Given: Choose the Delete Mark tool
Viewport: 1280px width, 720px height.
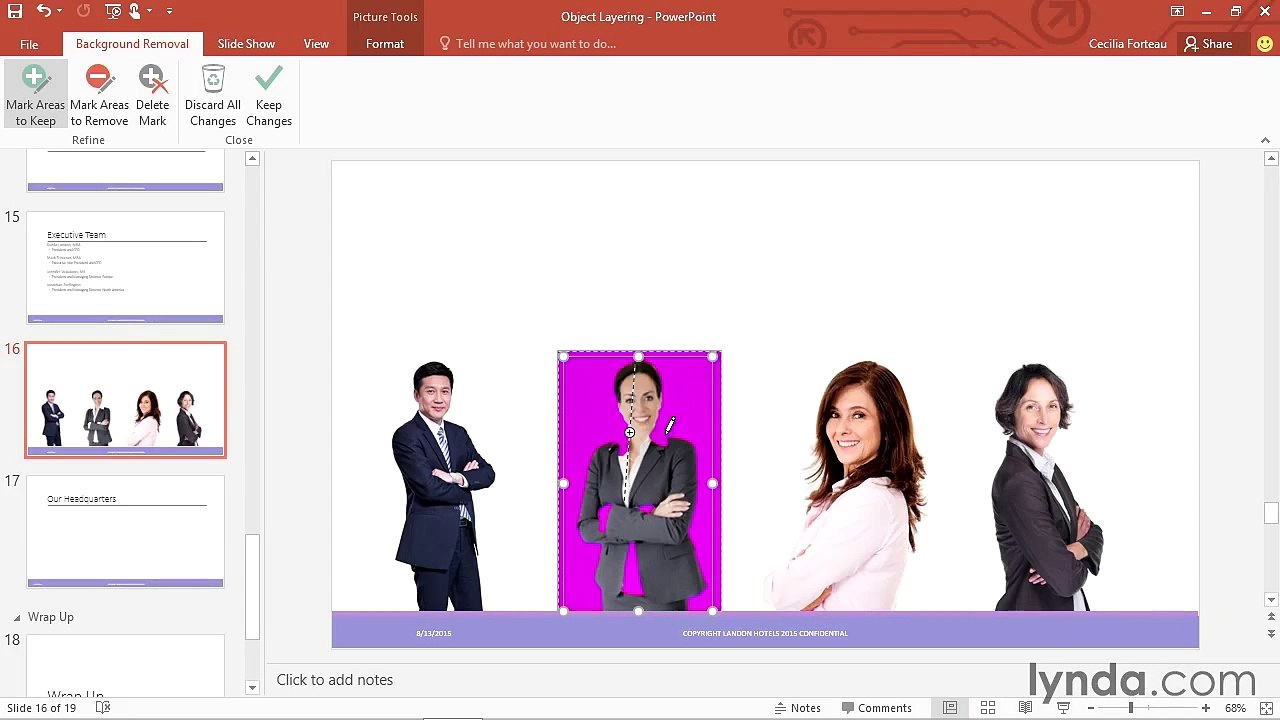Looking at the screenshot, I should point(152,95).
